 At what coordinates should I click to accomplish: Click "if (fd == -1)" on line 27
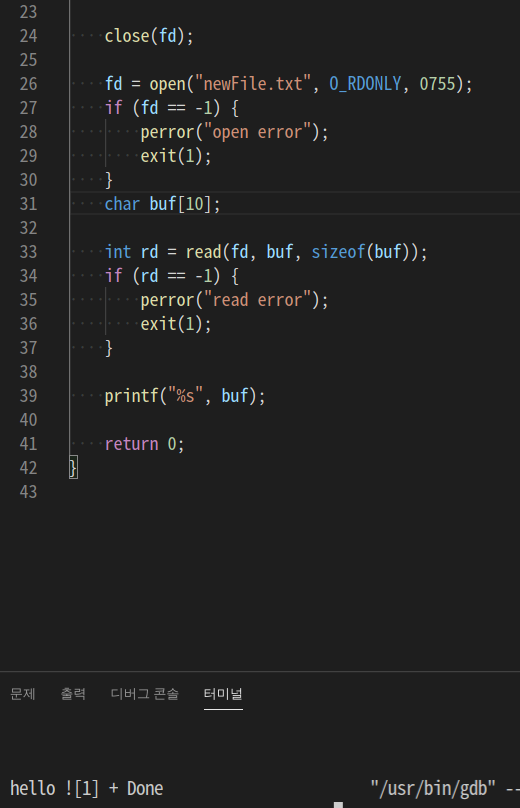click(x=162, y=108)
